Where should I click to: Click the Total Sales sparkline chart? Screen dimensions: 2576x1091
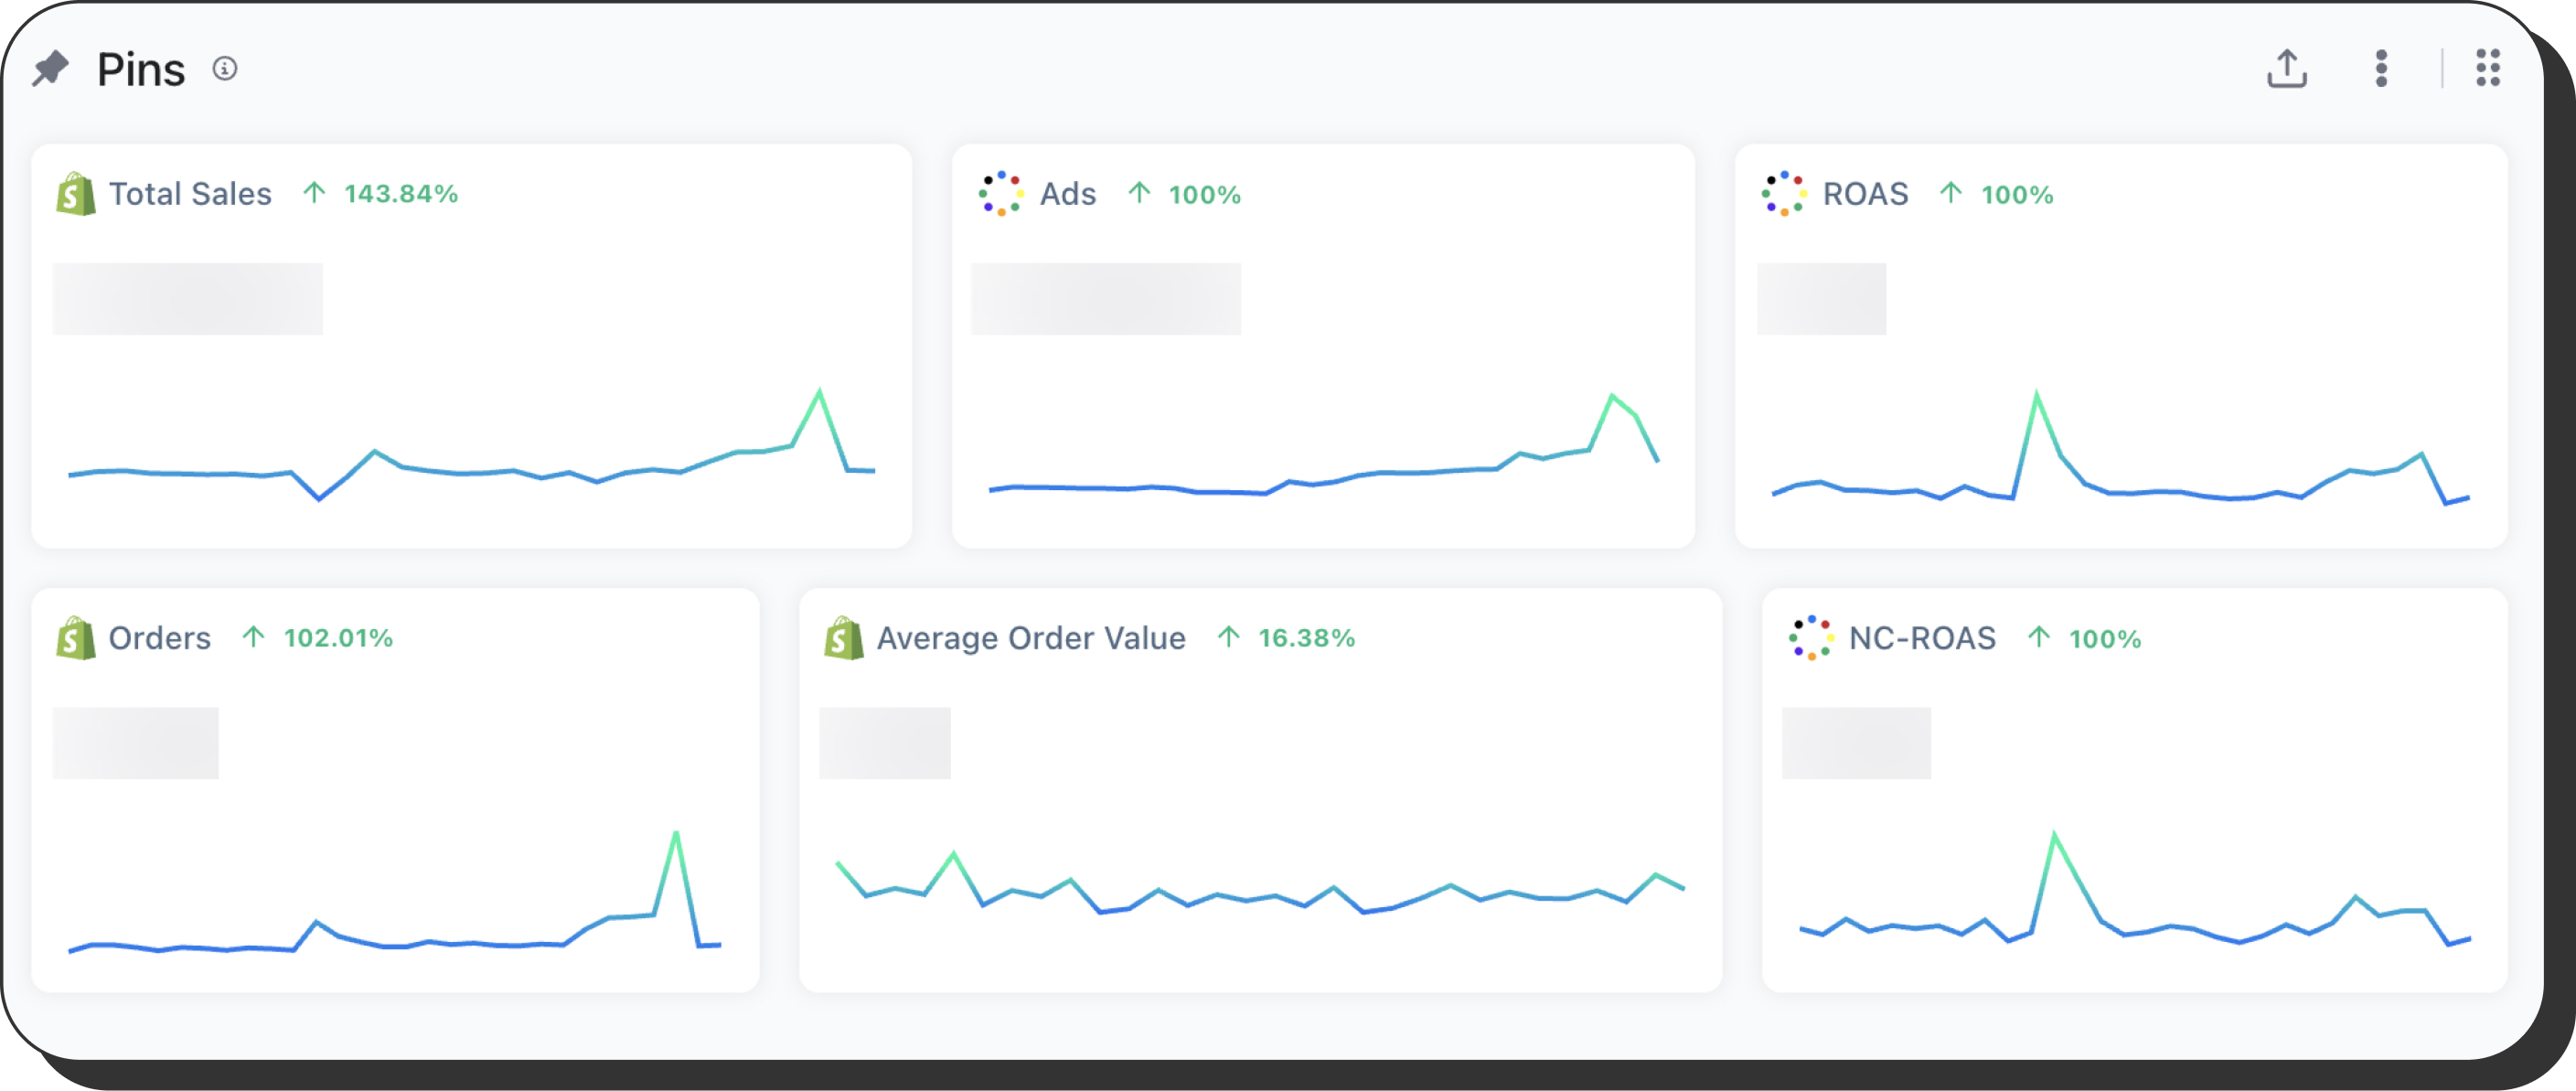[x=470, y=455]
